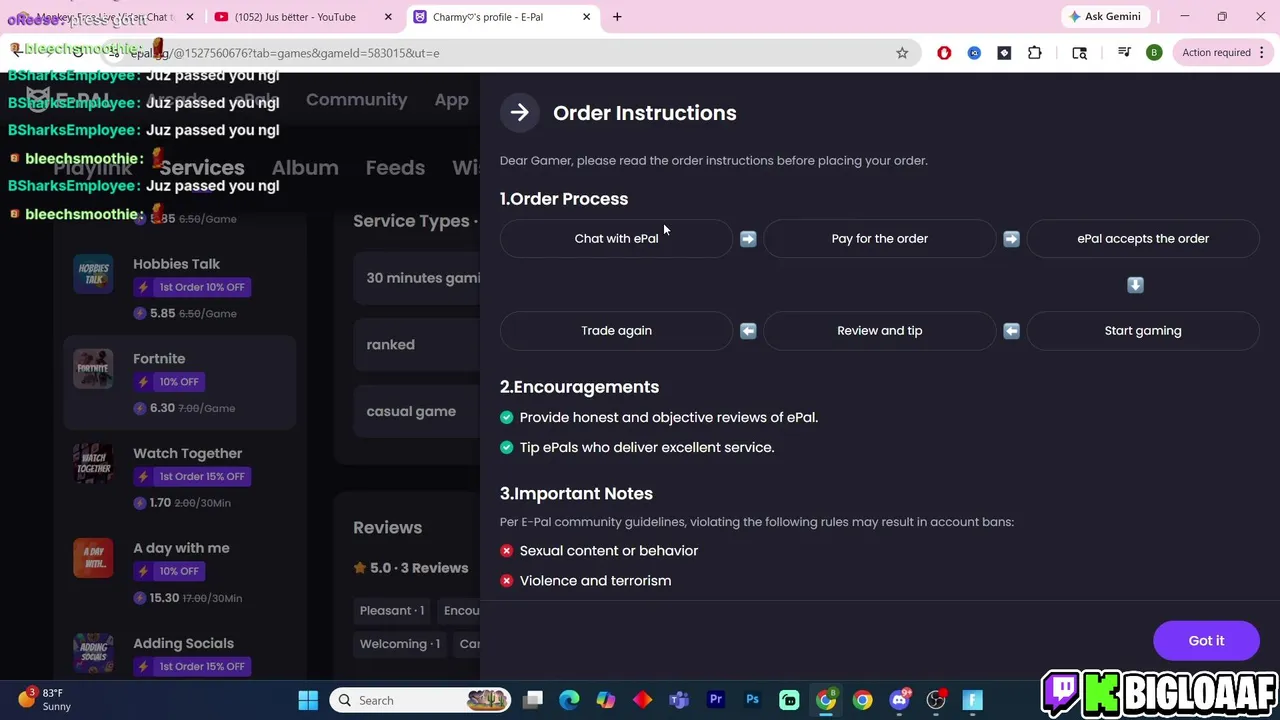Open Copilot from the taskbar
Viewport: 1280px width, 720px height.
pos(606,700)
